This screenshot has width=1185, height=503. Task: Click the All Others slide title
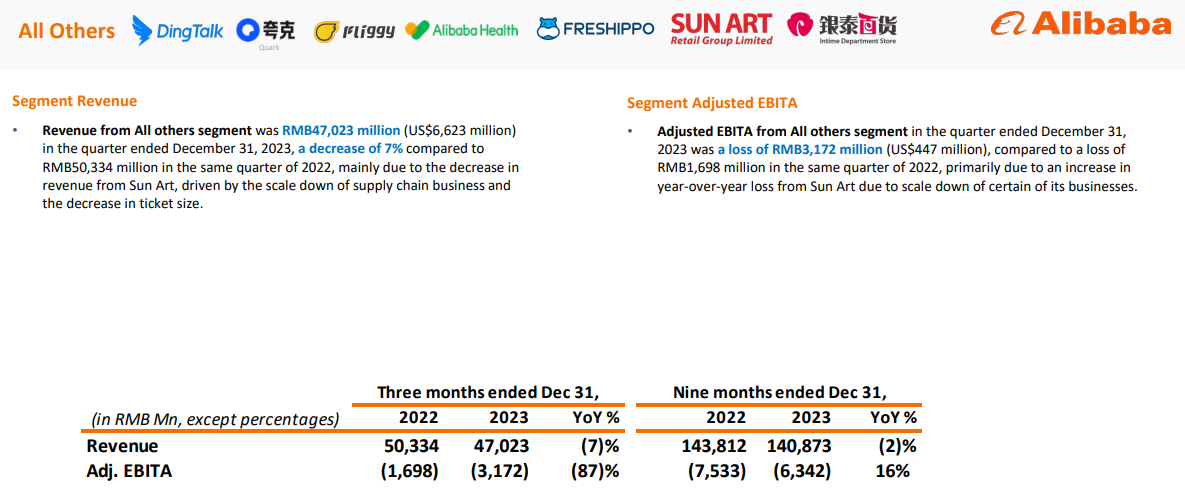[x=67, y=31]
